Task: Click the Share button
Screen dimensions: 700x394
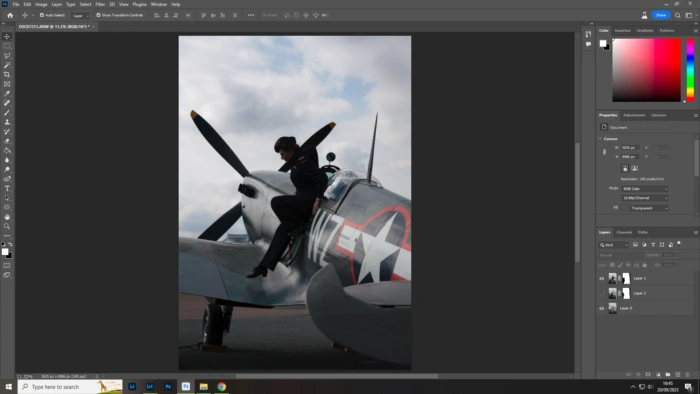Action: (661, 15)
